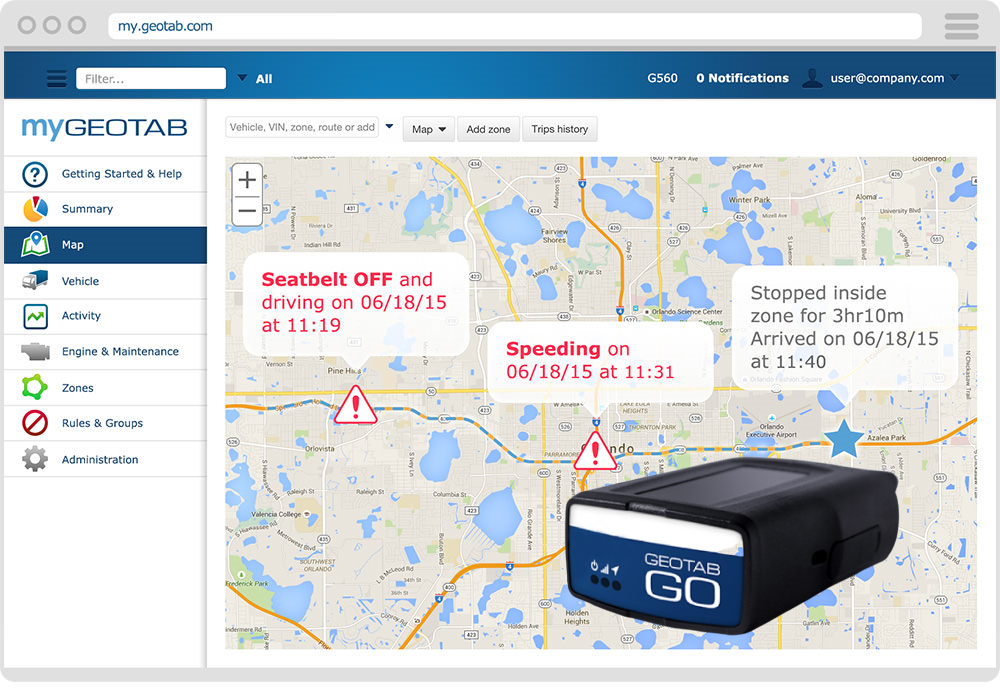The height and width of the screenshot is (688, 1000).
Task: Zoom in on the map with plus
Action: point(247,180)
